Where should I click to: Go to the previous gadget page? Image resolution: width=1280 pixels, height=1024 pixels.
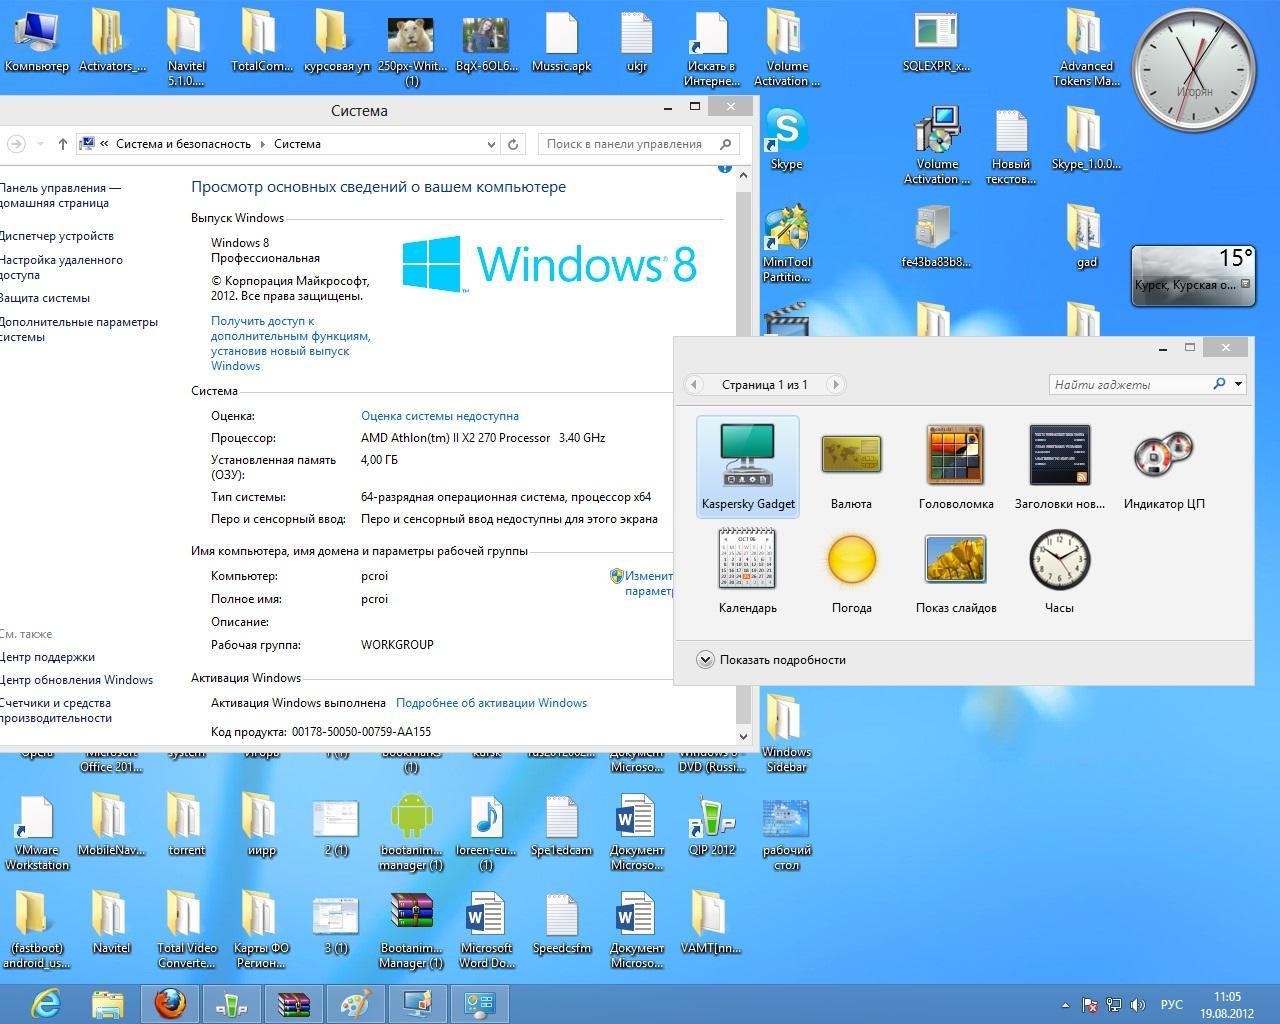point(694,384)
